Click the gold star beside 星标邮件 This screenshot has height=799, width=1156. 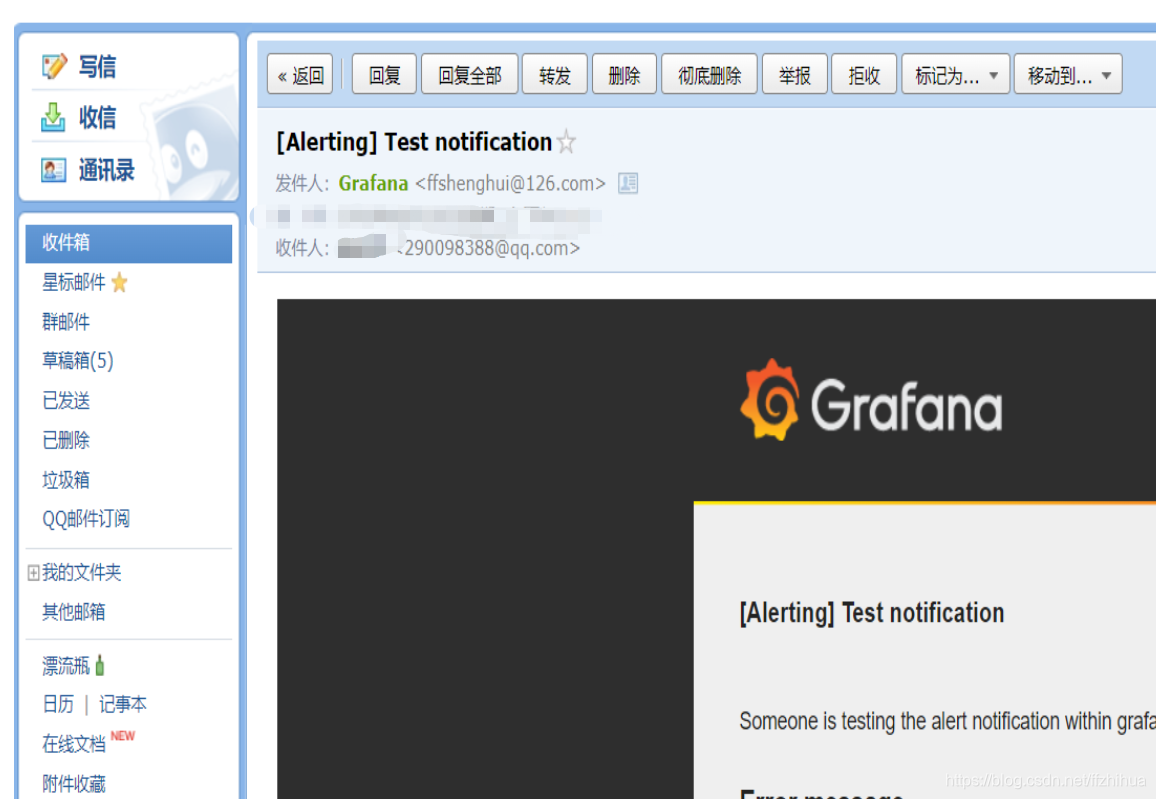(x=119, y=282)
